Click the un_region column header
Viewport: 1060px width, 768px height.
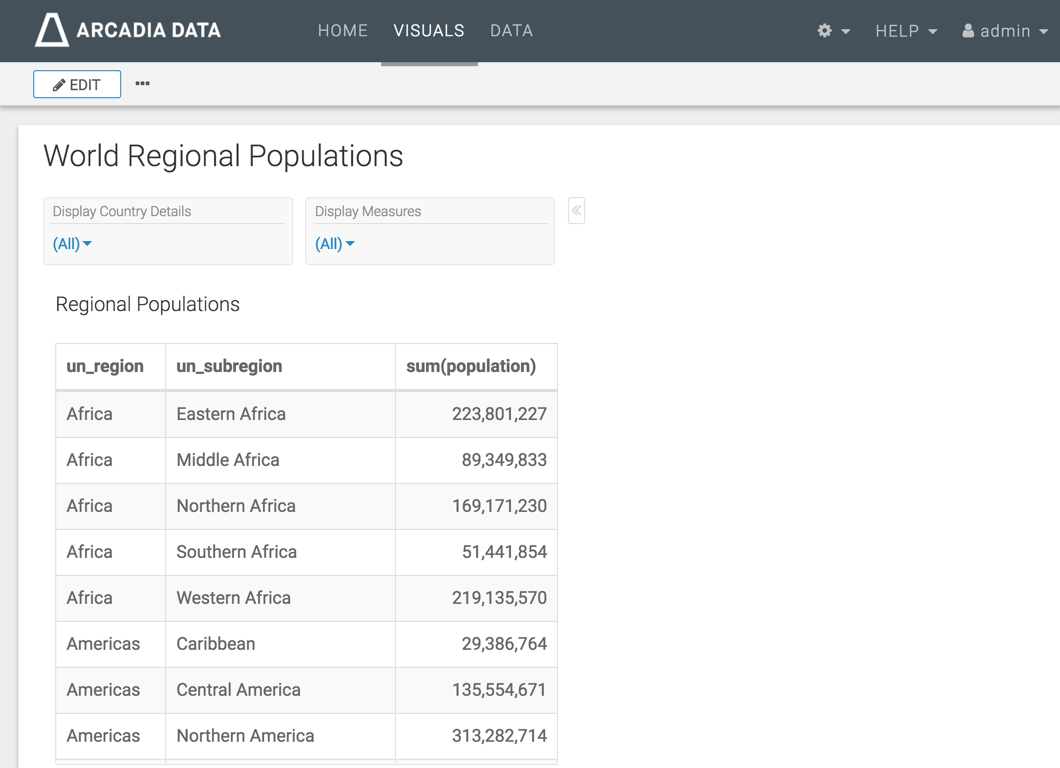point(105,366)
